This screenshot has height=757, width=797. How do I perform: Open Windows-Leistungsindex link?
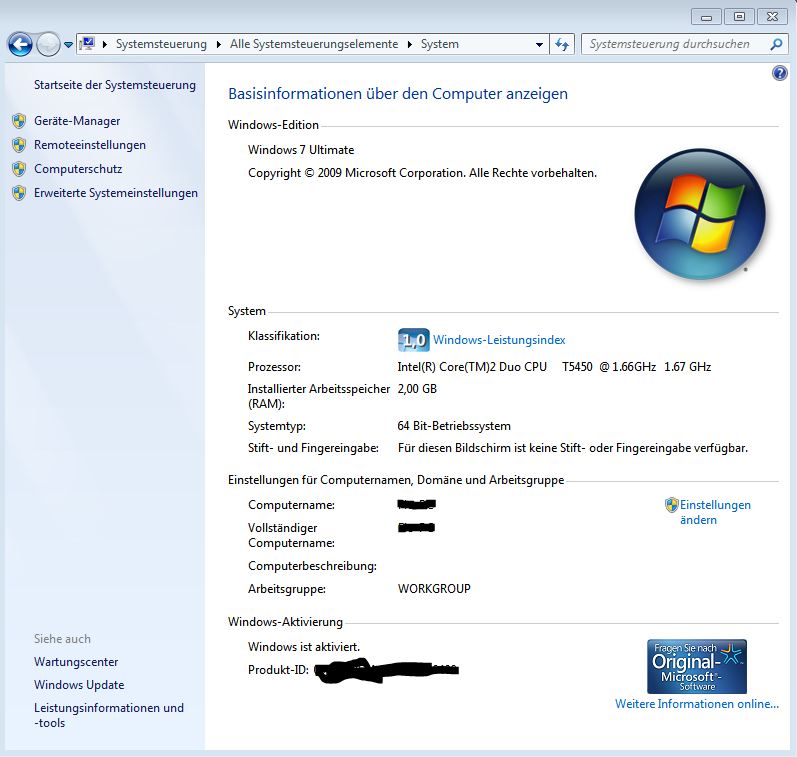coord(499,340)
